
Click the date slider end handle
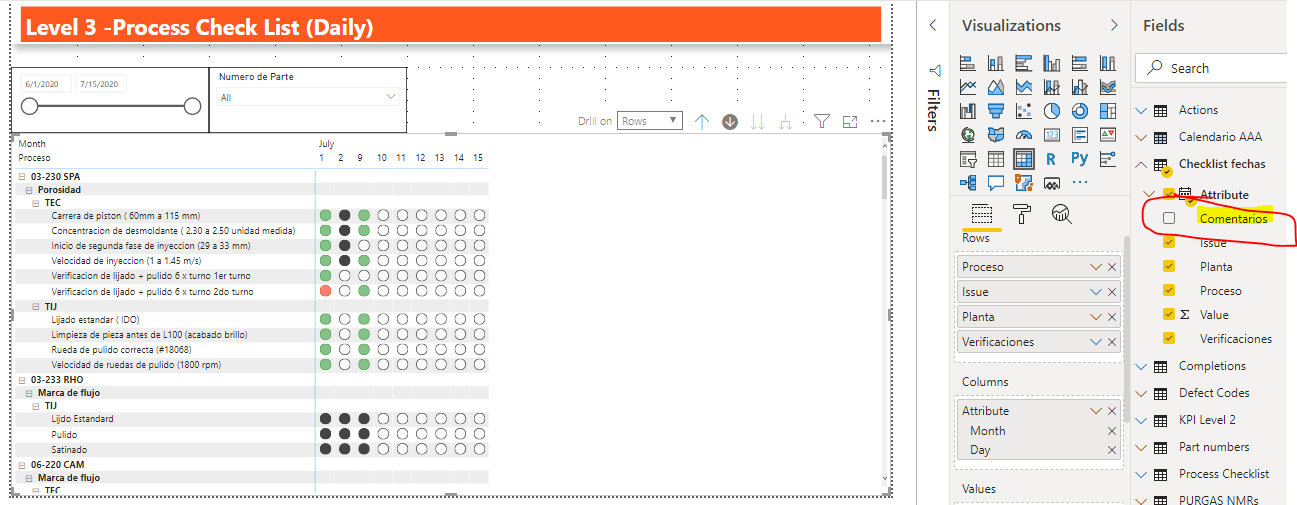[192, 107]
